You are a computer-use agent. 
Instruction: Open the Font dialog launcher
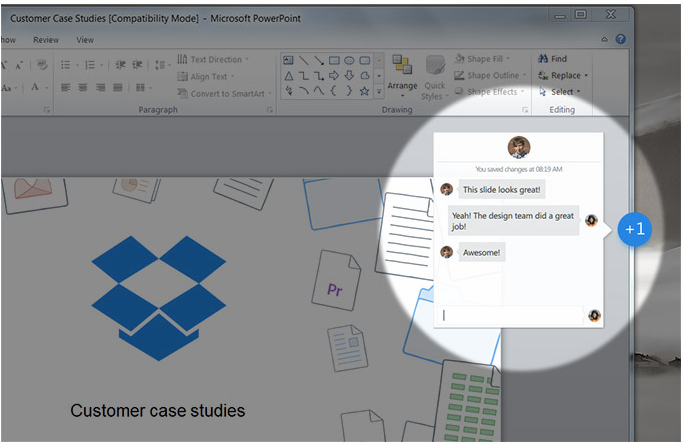tap(47, 110)
